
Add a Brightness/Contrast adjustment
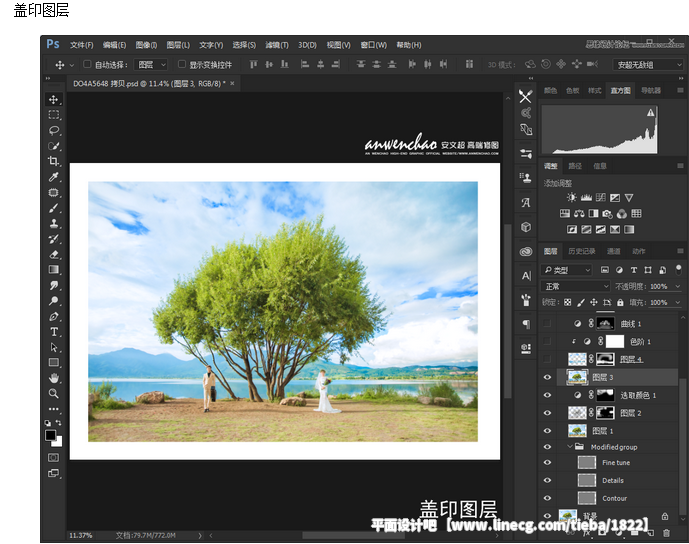coord(571,198)
